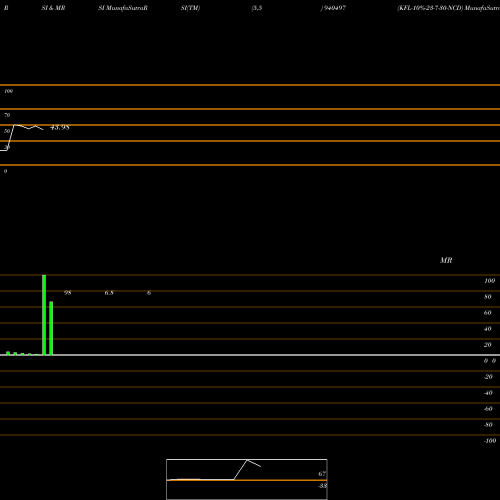This screenshot has width=500, height=500.
Task: Click the second-tallest green MR bar
Action: [x=51, y=328]
